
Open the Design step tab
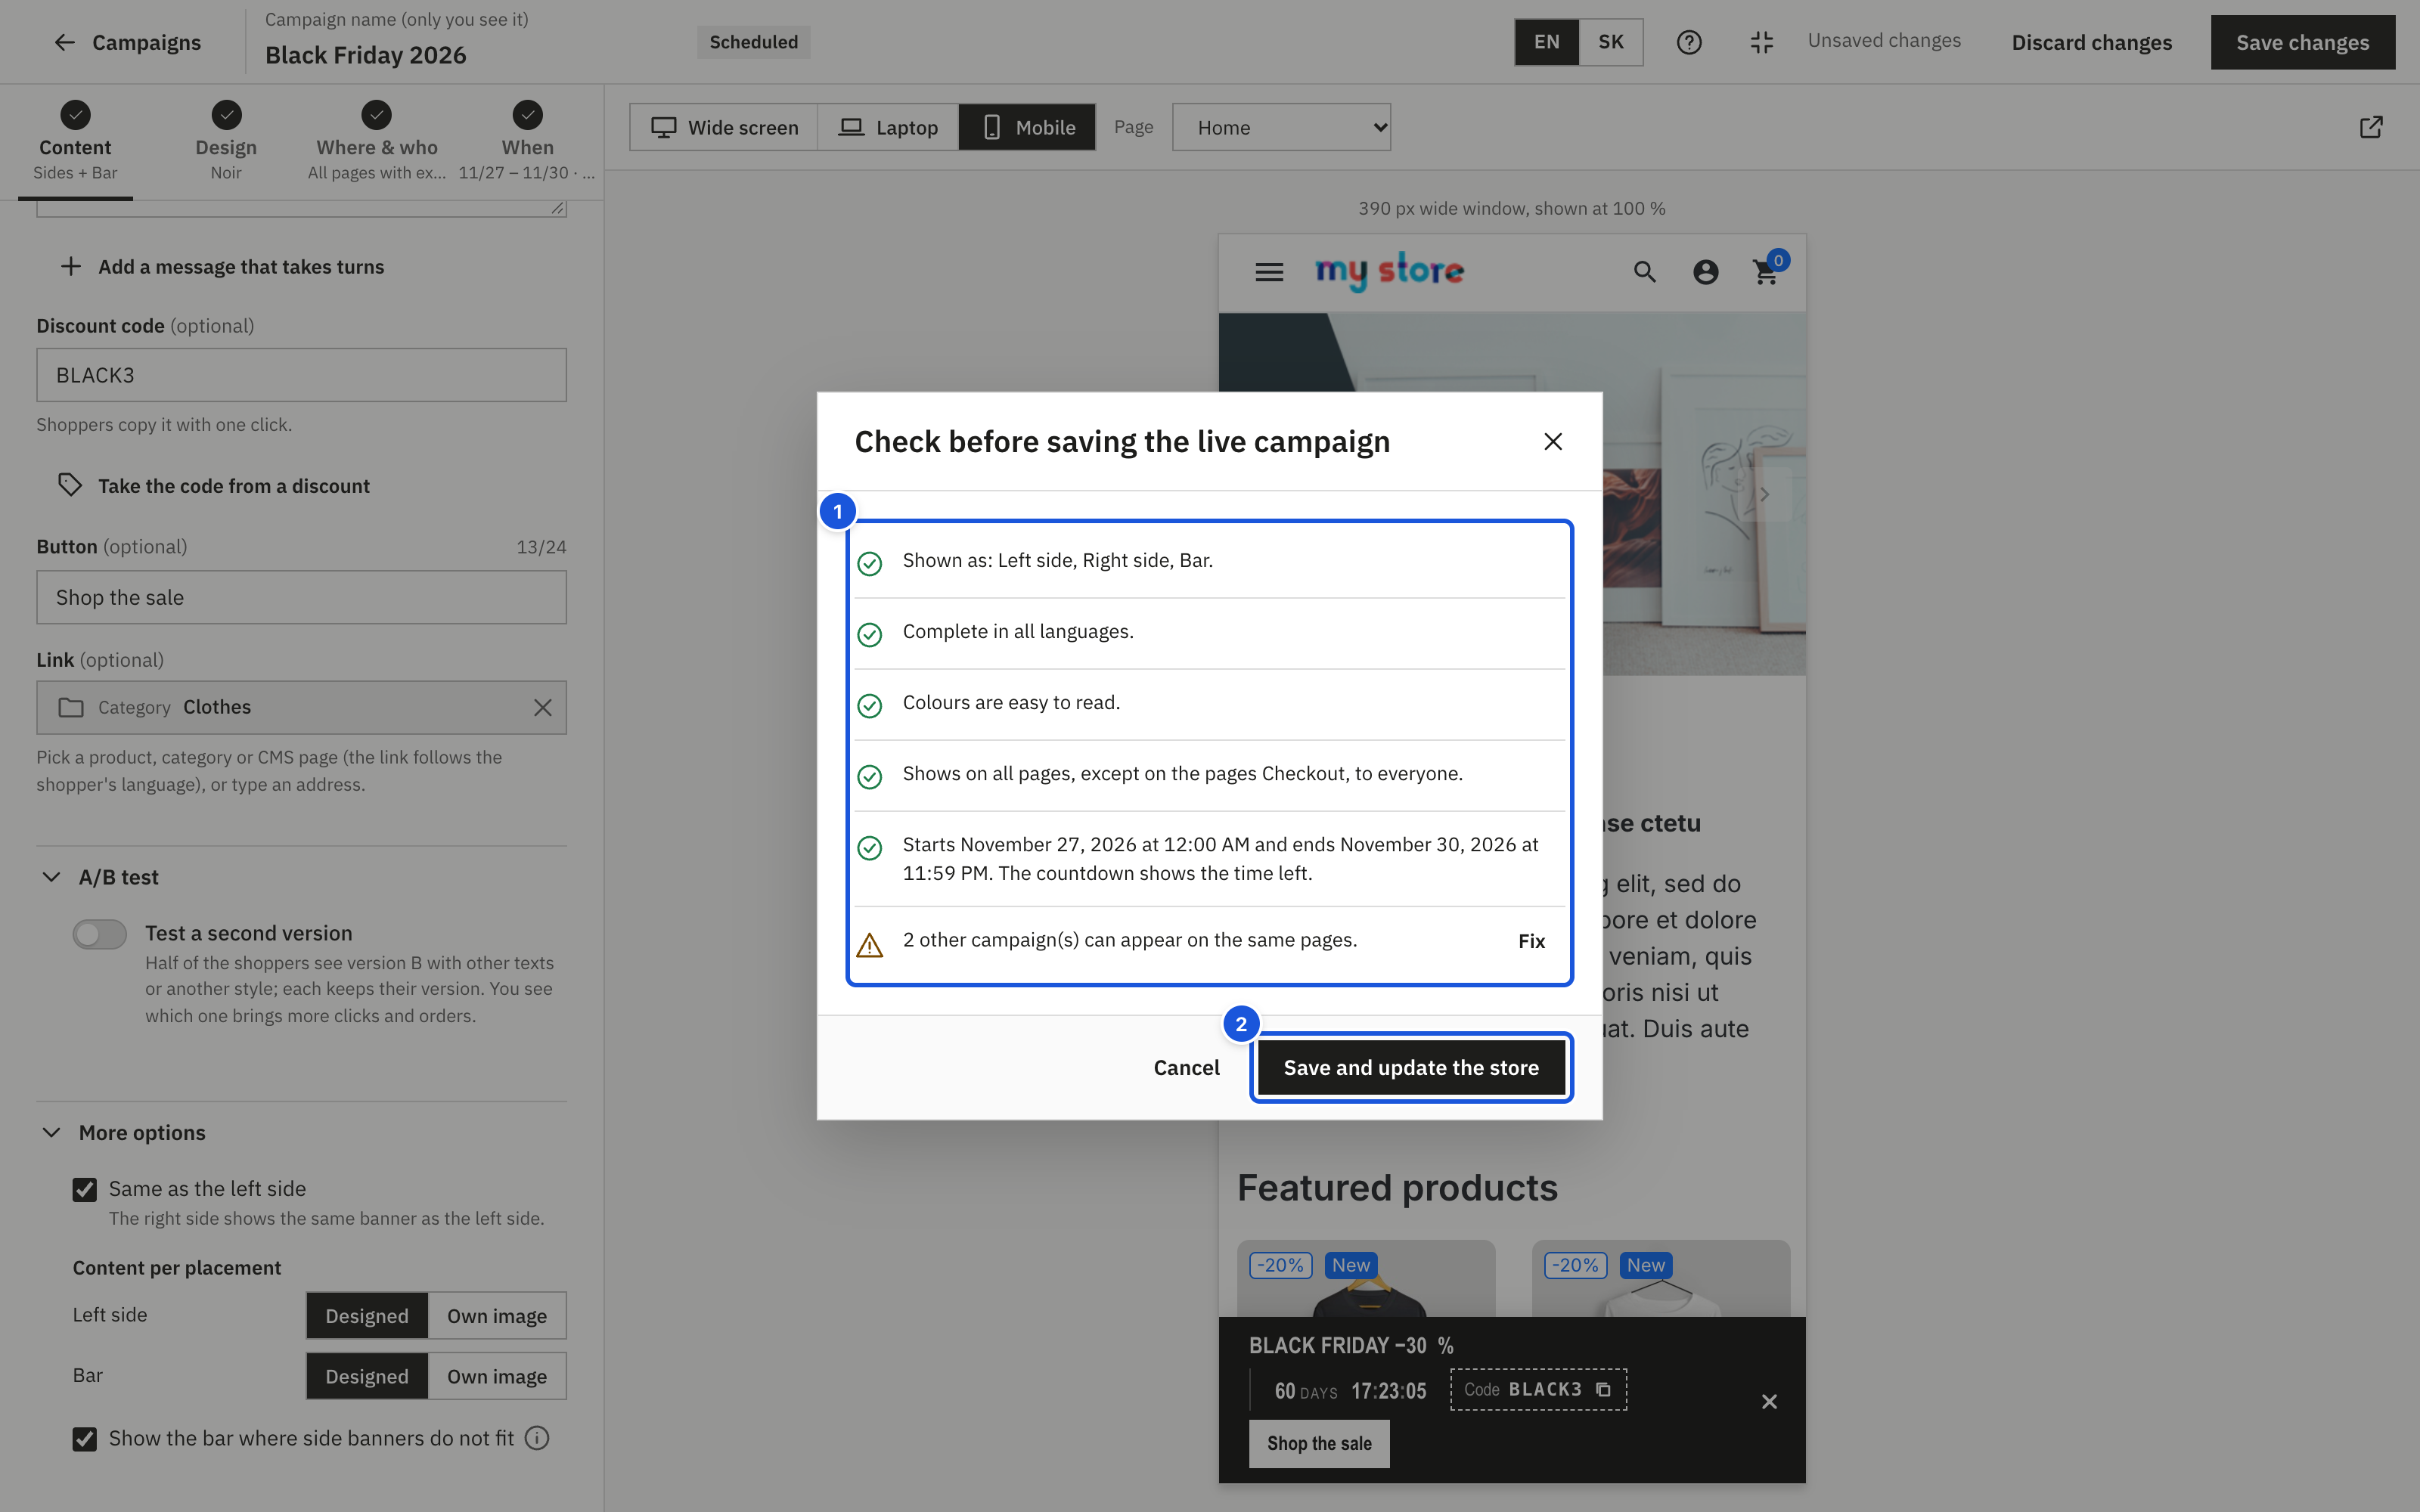226,141
